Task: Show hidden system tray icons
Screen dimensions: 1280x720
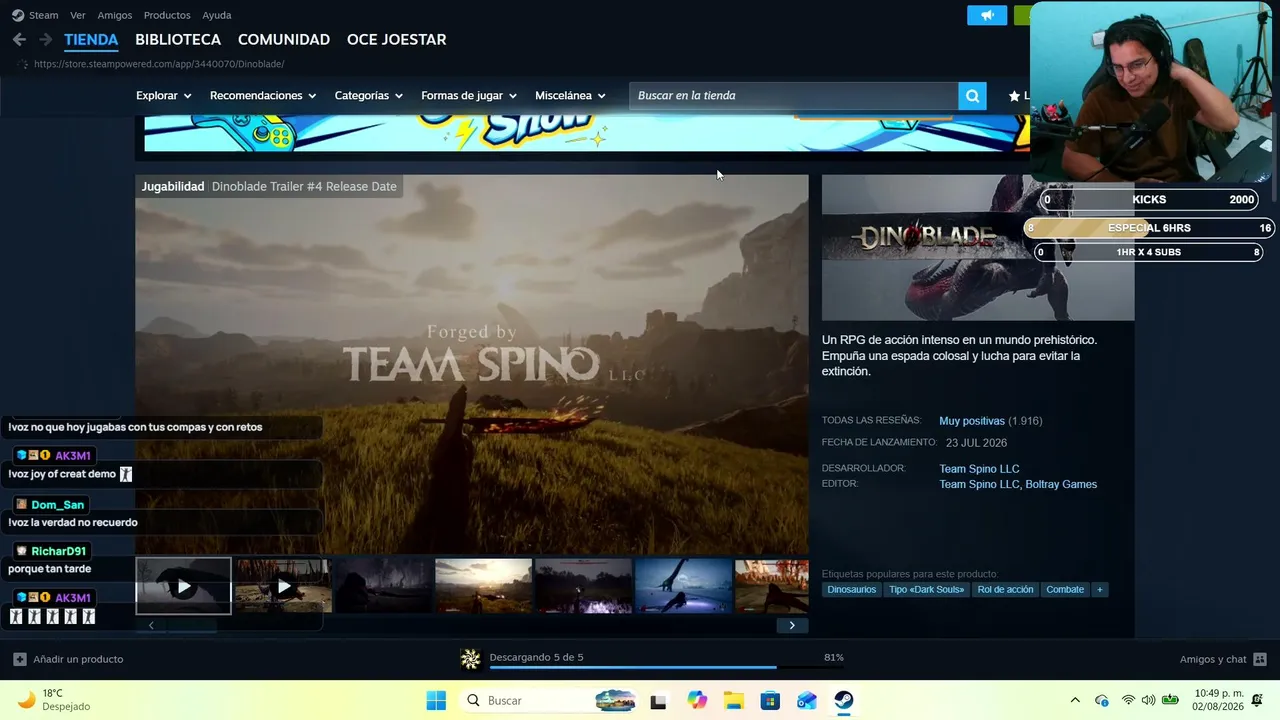Action: tap(1075, 701)
